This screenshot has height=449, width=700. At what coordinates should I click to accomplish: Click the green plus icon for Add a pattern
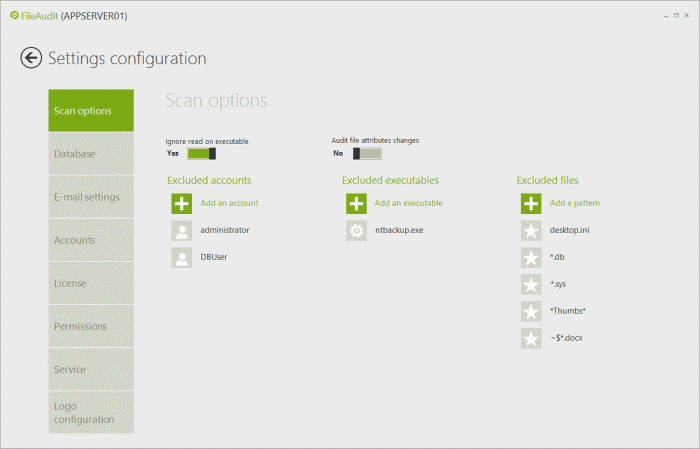click(531, 204)
